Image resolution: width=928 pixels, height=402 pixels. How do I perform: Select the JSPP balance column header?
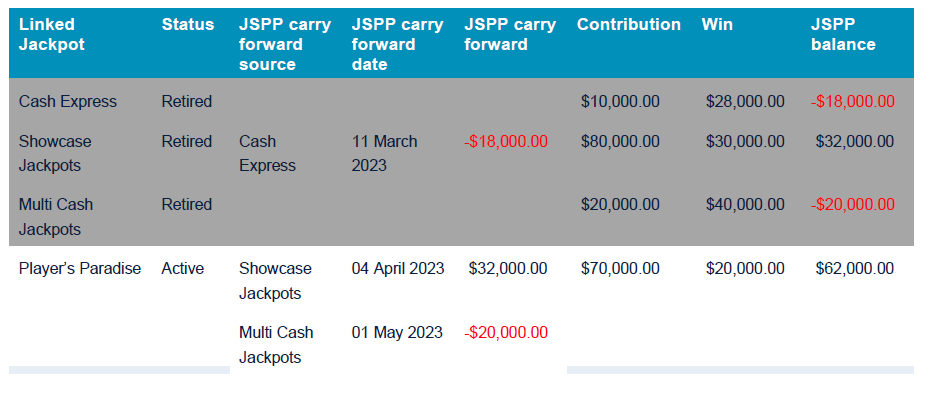(842, 34)
